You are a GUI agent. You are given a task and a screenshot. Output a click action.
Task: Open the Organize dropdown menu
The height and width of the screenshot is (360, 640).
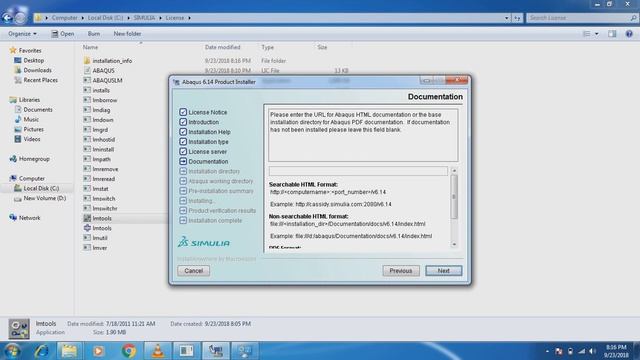point(22,33)
